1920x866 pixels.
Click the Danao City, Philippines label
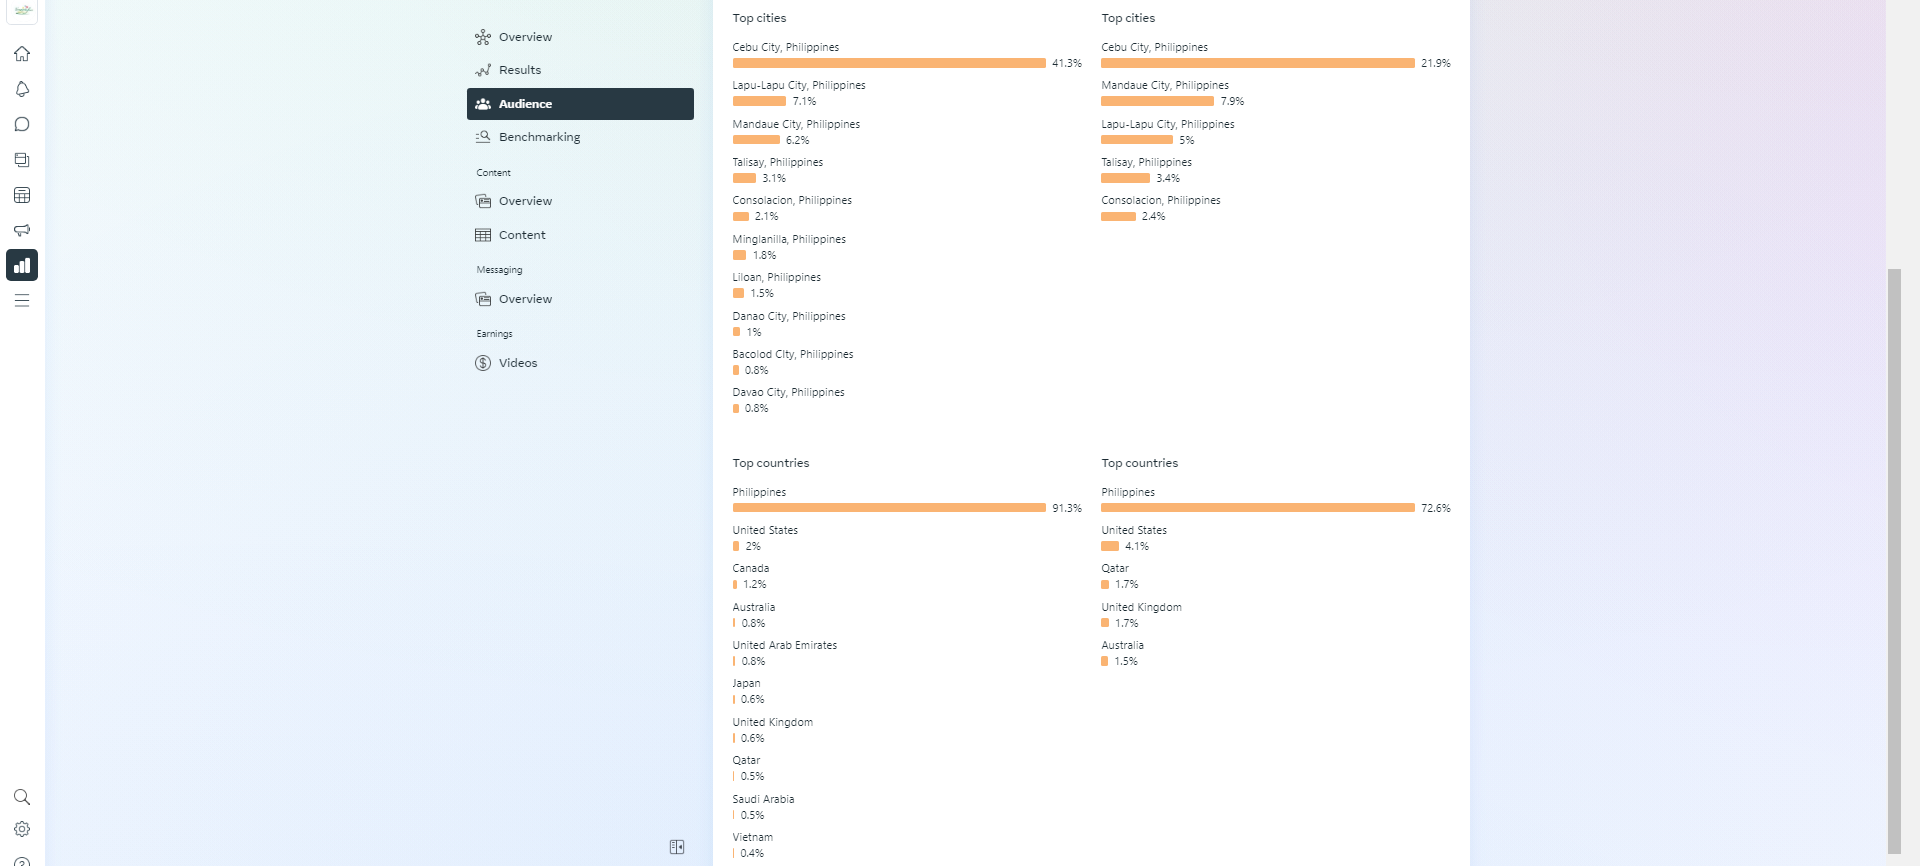coord(789,317)
